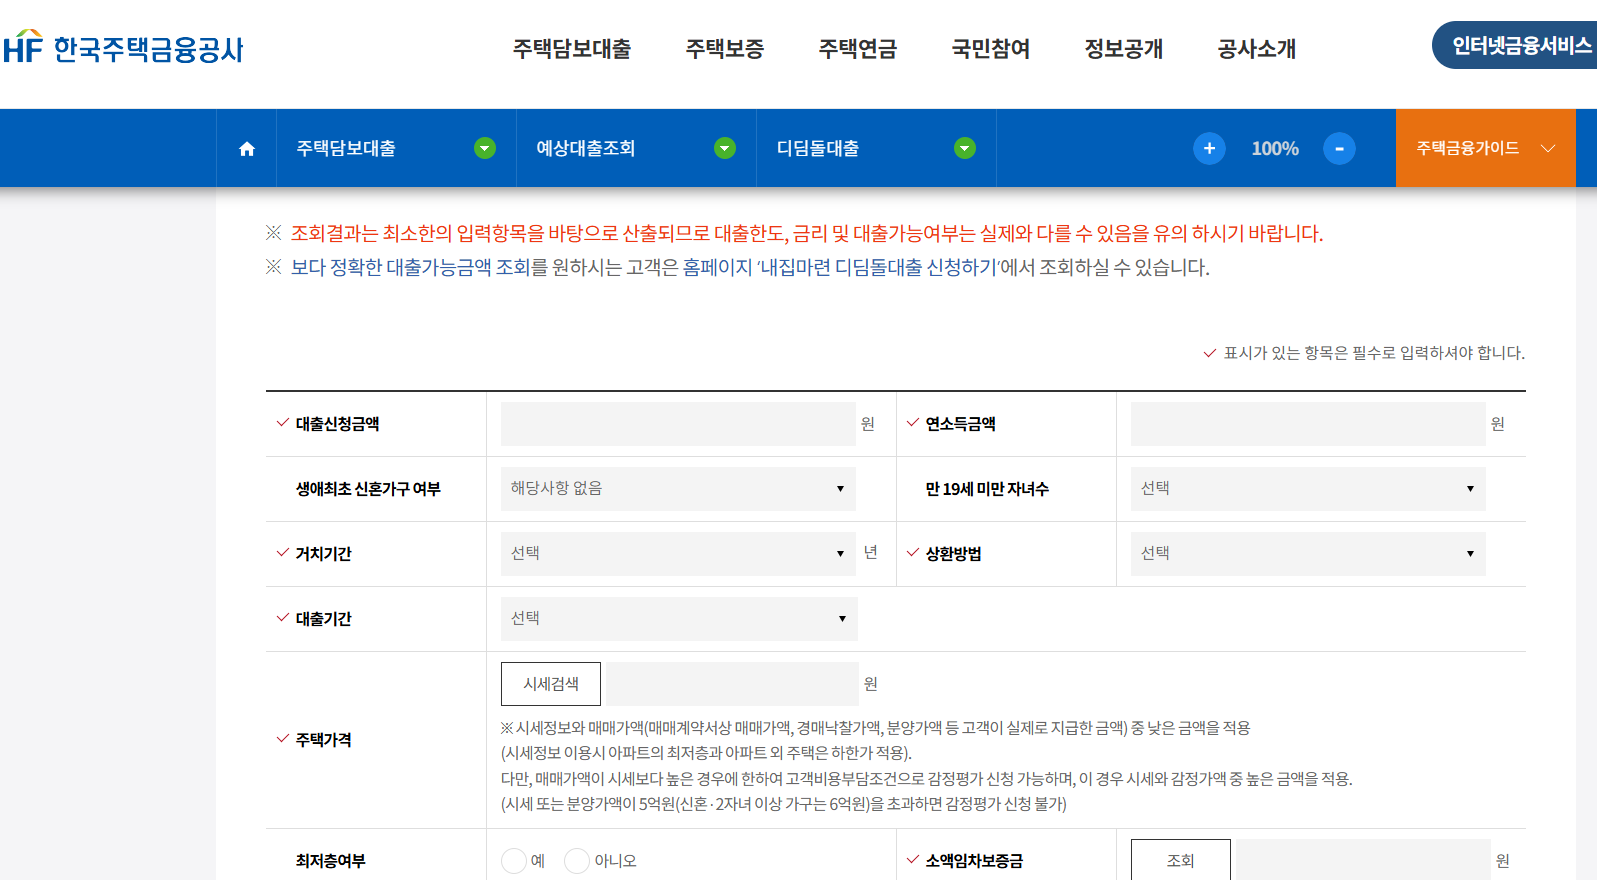
Task: Click the 소액임차보증금 amount field
Action: tap(1363, 861)
